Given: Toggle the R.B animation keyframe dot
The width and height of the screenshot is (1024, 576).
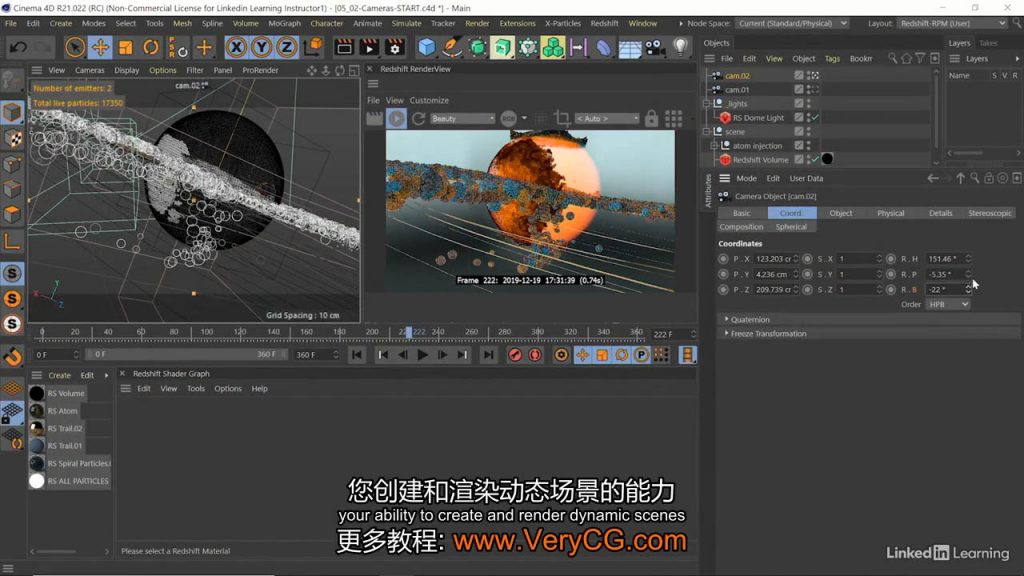Looking at the screenshot, I should pyautogui.click(x=891, y=289).
